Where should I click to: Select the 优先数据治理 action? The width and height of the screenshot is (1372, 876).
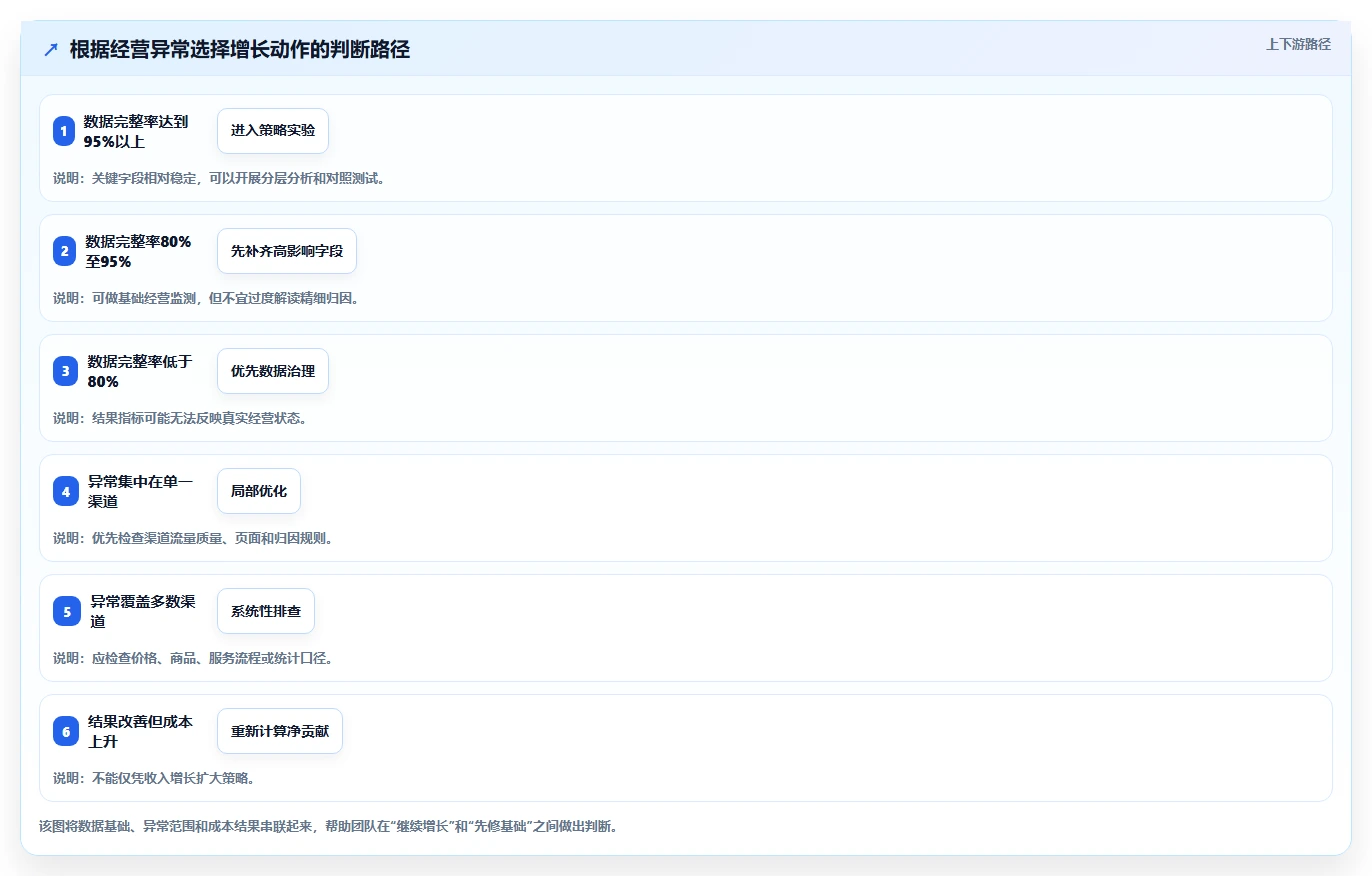click(x=273, y=371)
